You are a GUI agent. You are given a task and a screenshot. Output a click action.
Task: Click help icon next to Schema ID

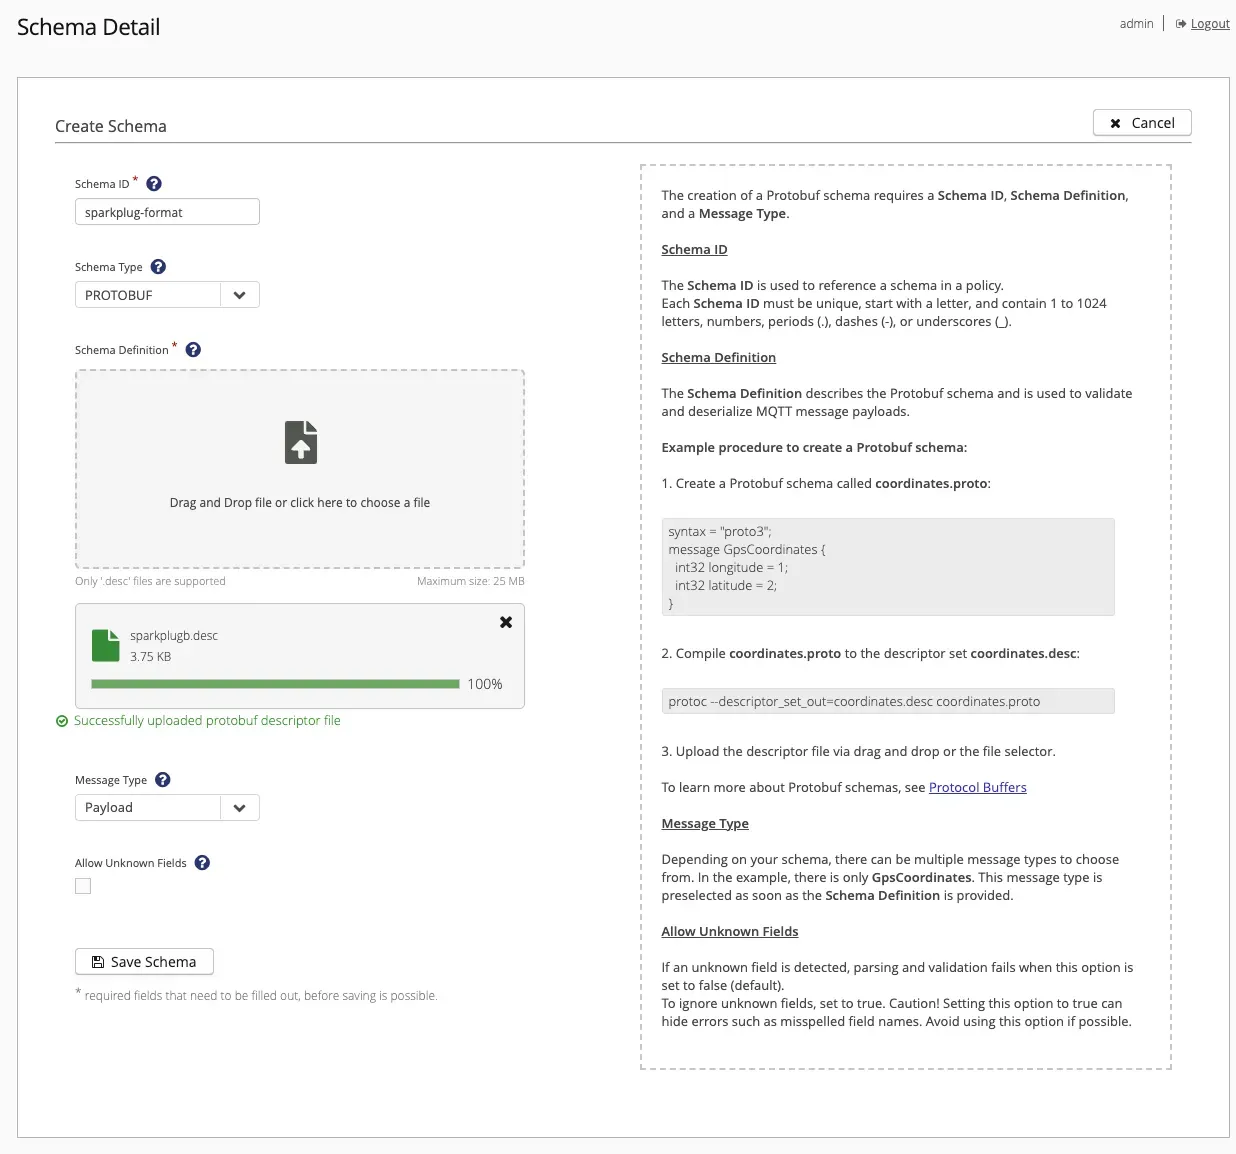click(154, 184)
